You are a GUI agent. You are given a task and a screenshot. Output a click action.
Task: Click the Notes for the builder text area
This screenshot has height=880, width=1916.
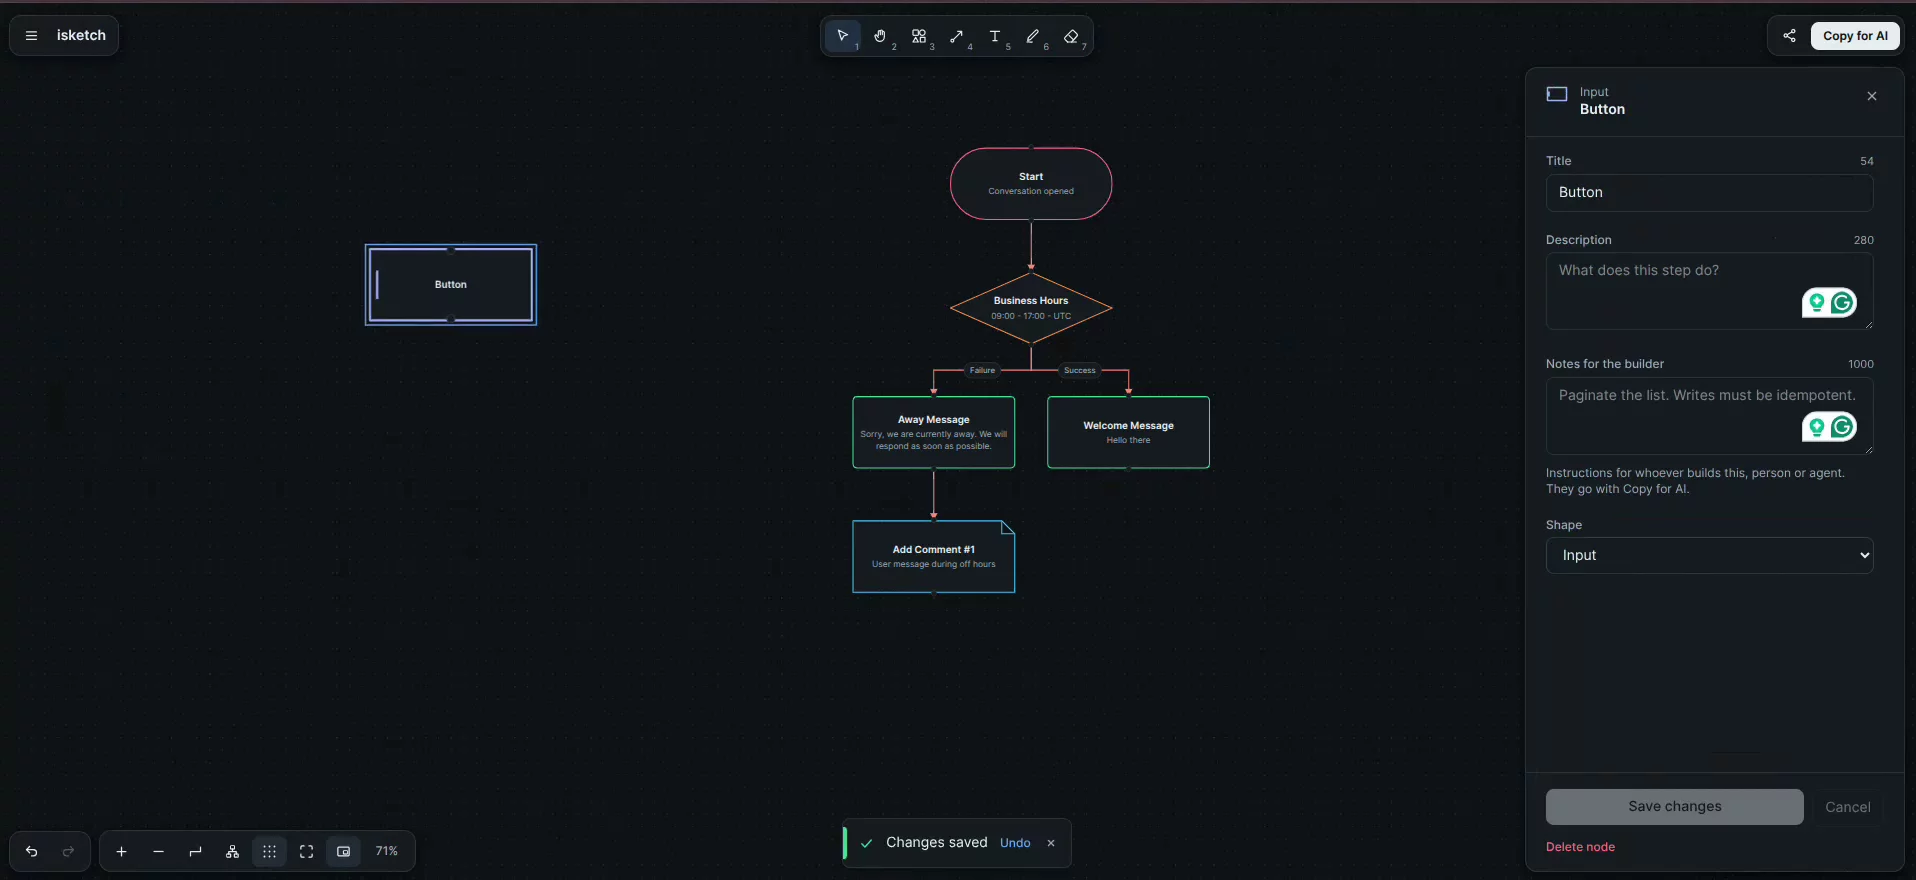pyautogui.click(x=1709, y=416)
